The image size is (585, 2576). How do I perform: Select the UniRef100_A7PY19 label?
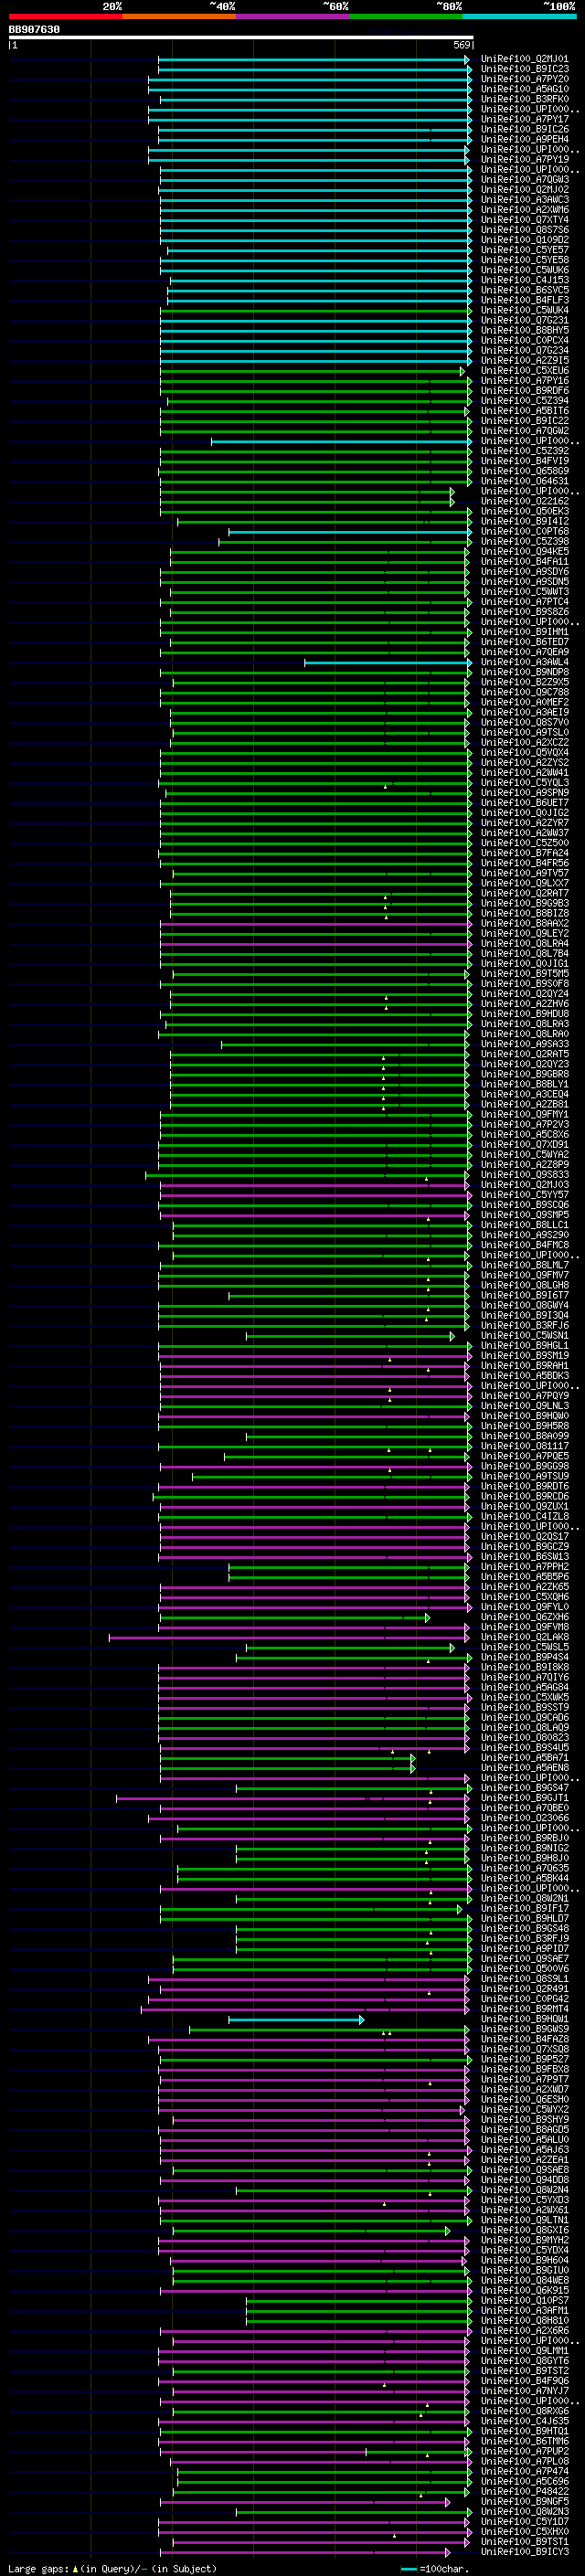524,159
